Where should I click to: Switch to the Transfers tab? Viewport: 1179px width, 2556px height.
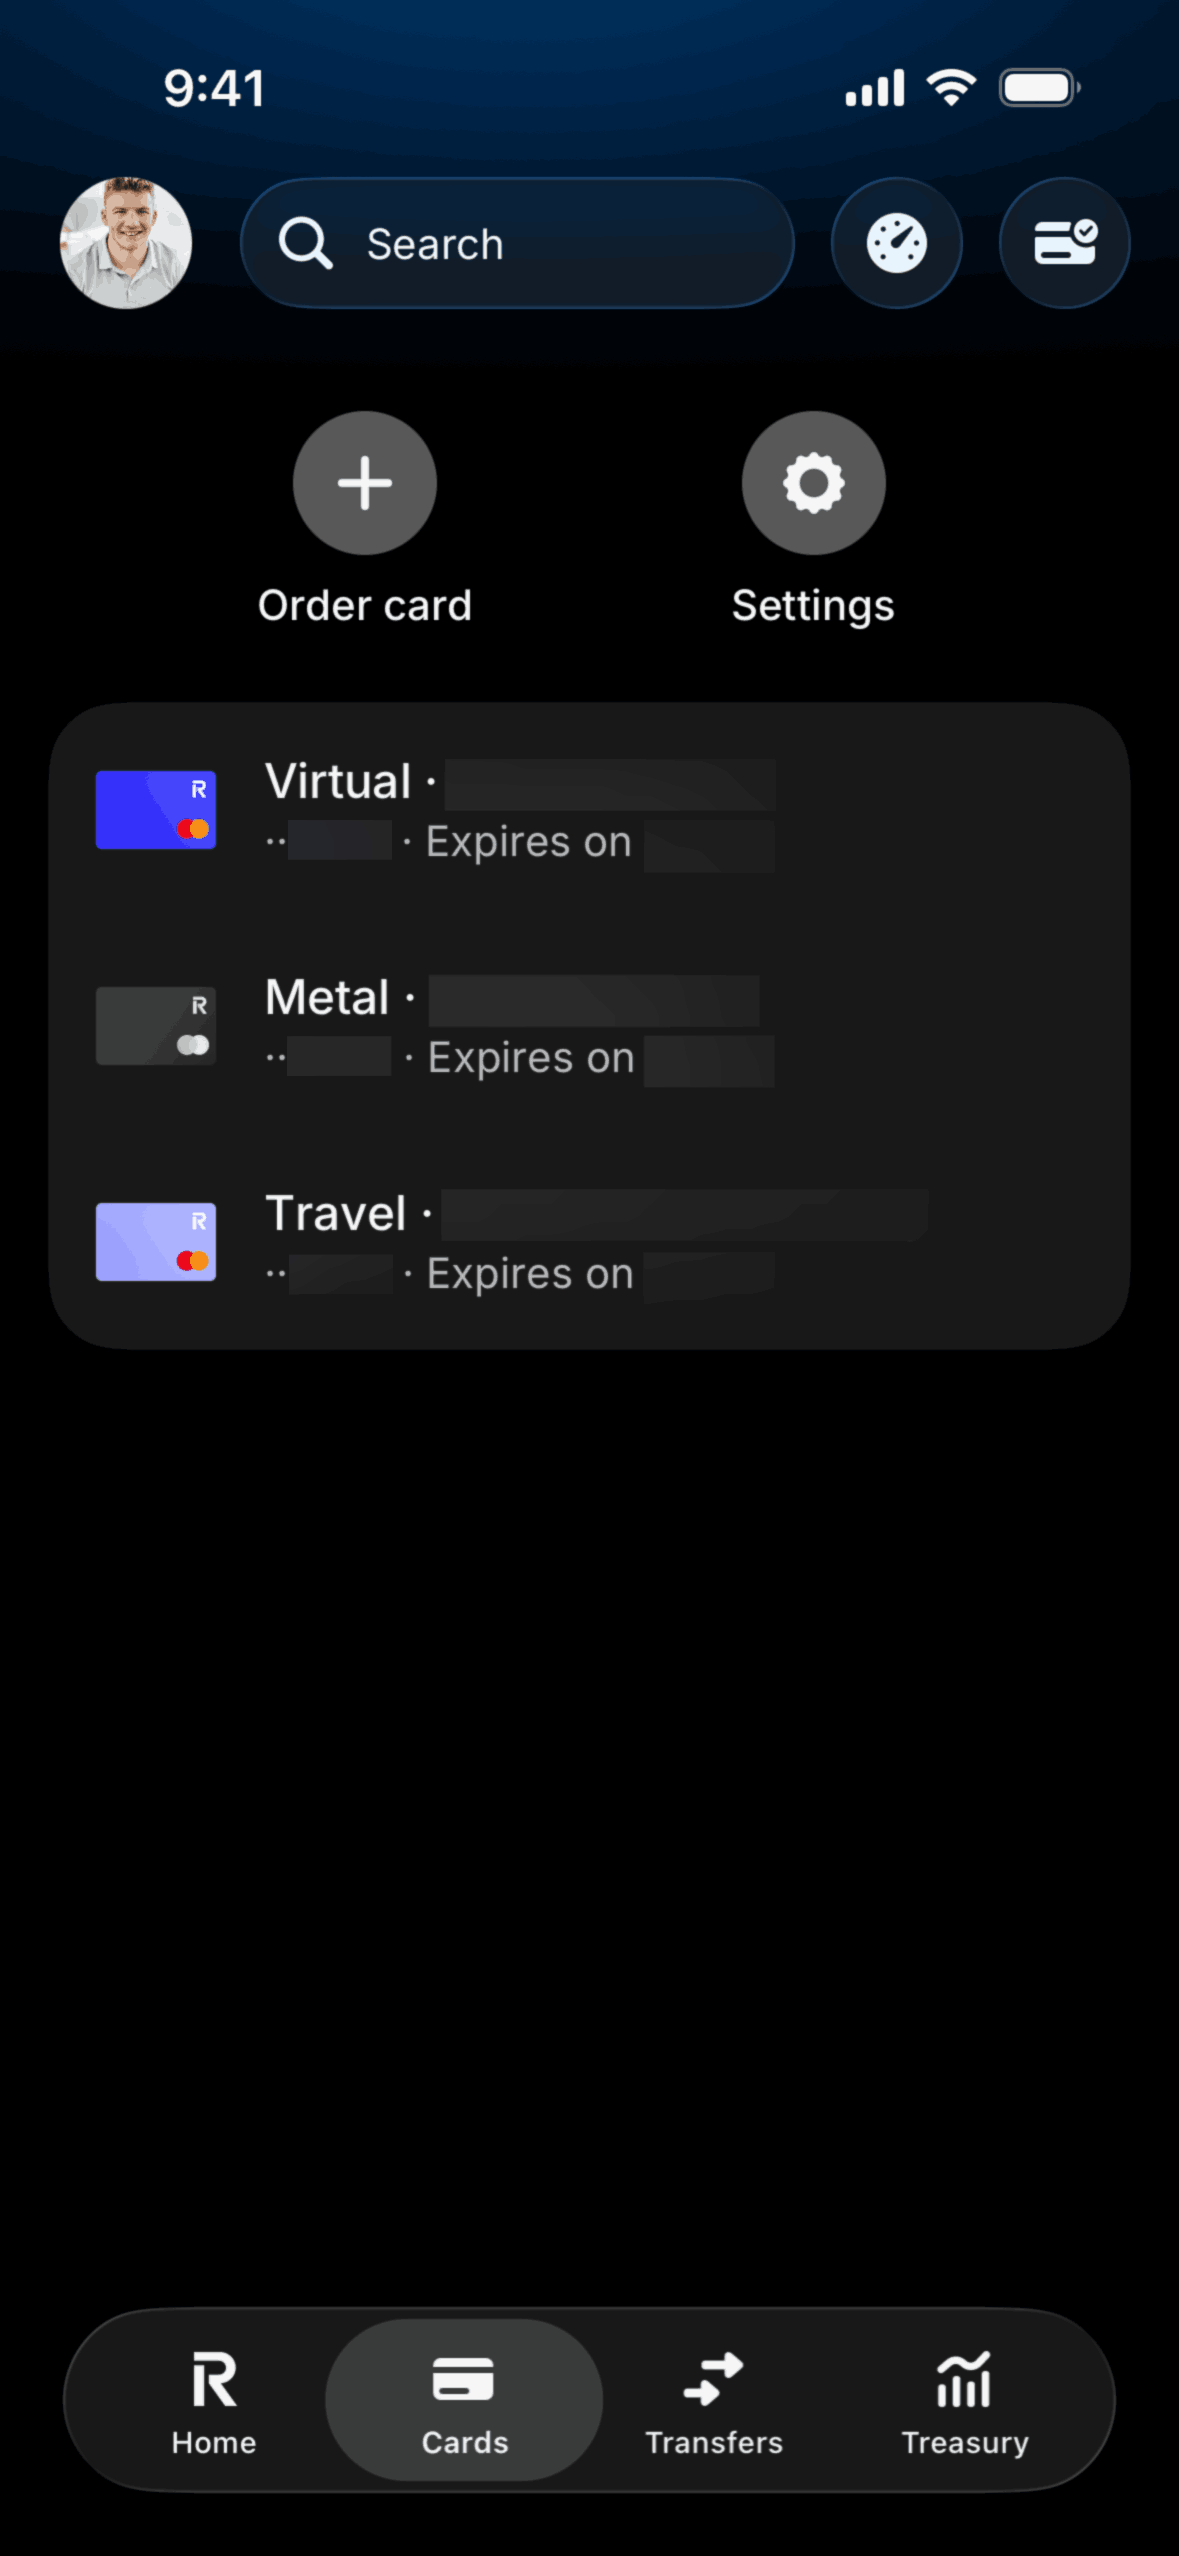[x=714, y=2402]
